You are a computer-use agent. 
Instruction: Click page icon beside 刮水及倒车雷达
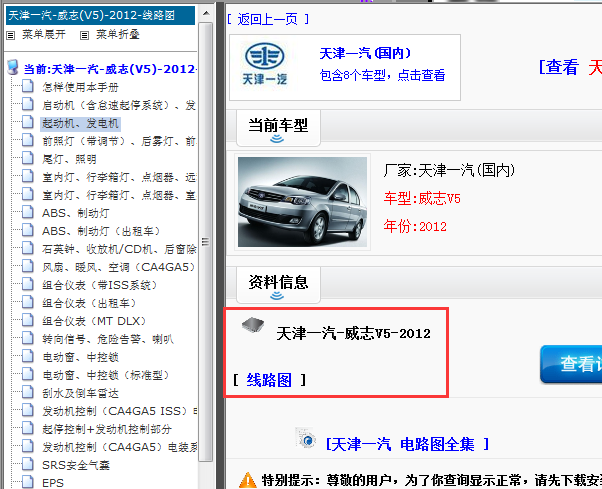tap(28, 393)
